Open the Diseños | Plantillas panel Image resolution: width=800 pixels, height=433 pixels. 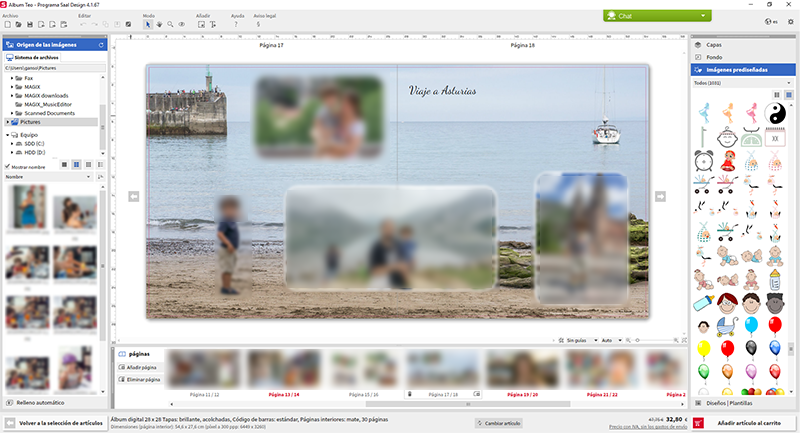(743, 403)
